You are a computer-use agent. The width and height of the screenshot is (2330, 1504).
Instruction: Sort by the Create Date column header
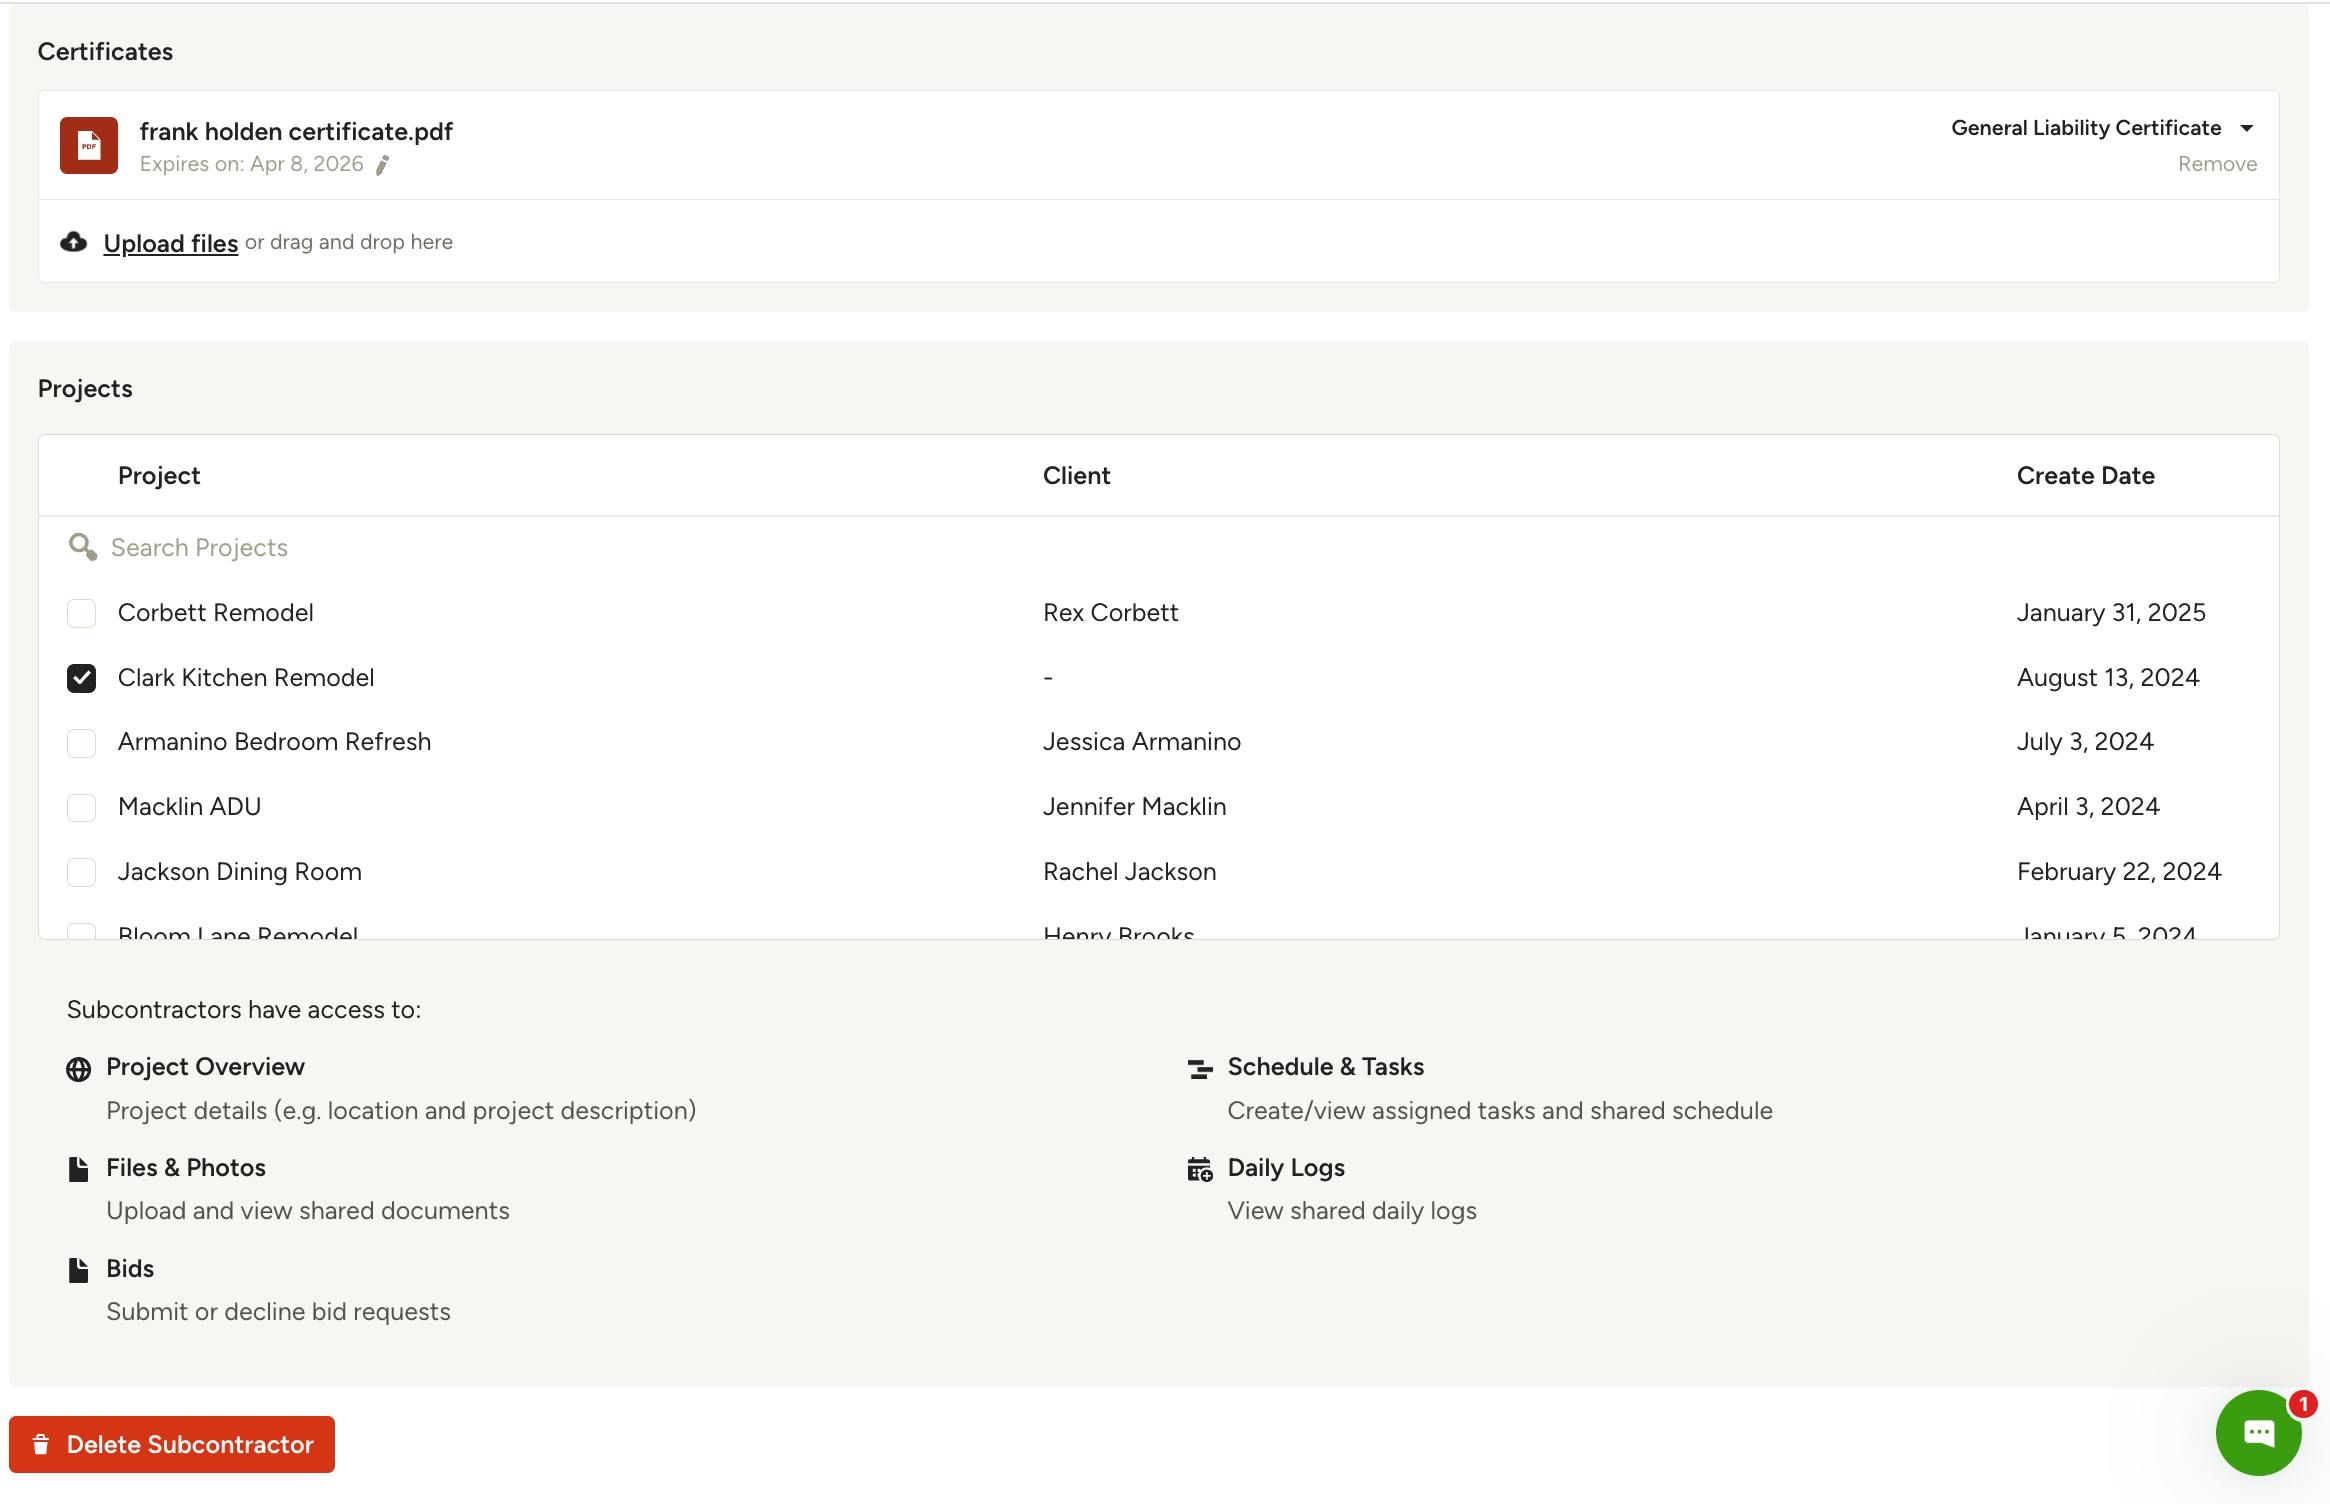(2085, 476)
